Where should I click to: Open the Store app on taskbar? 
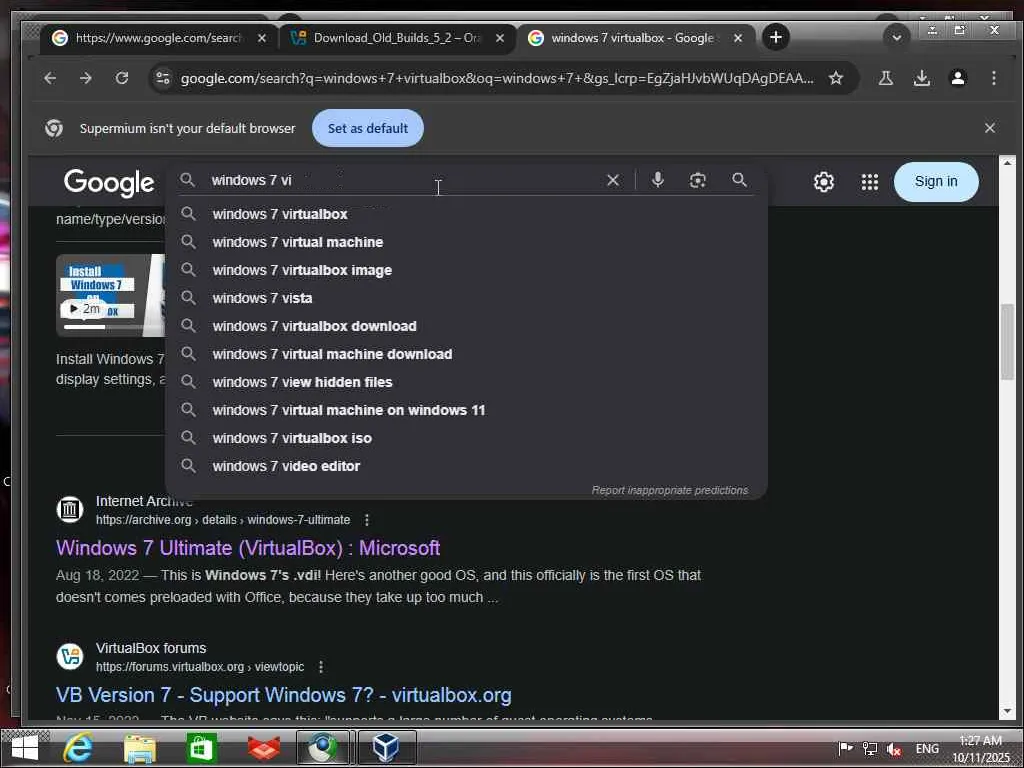pyautogui.click(x=201, y=748)
